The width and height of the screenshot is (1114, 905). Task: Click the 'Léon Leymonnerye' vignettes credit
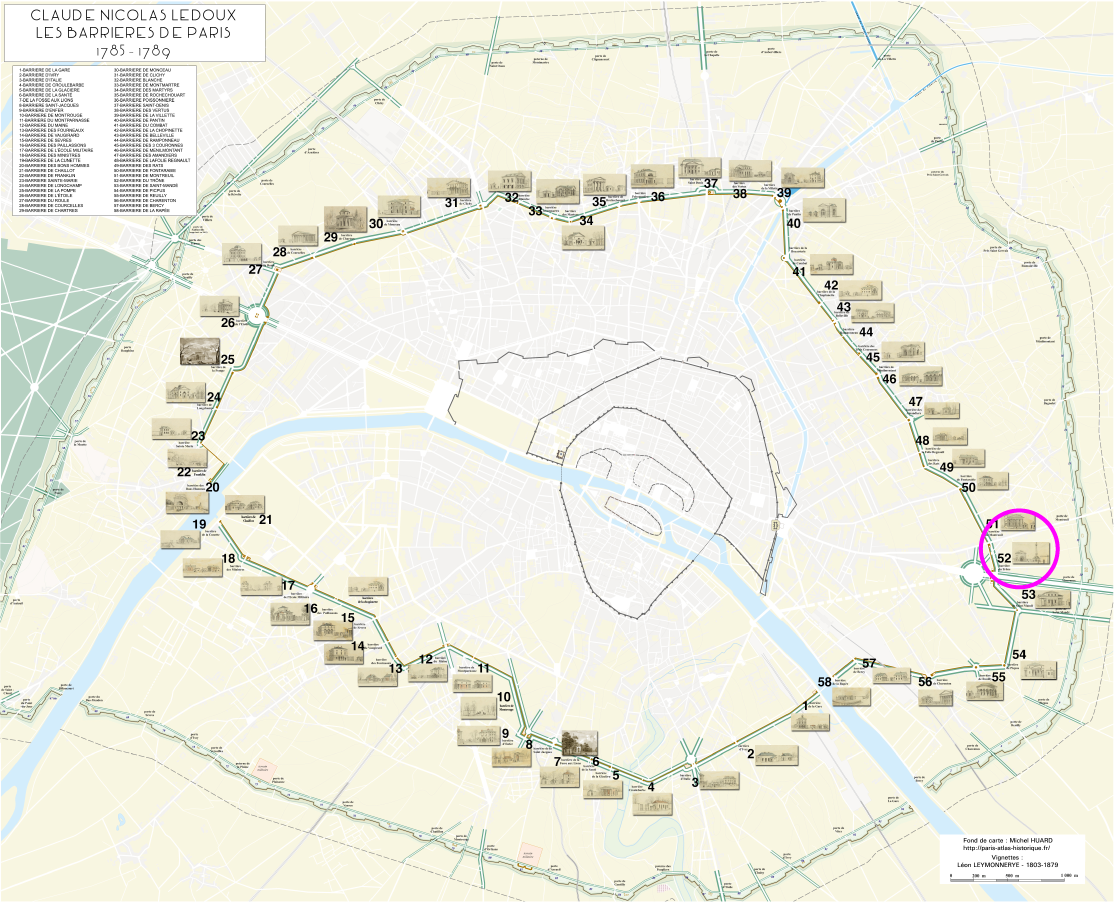[1007, 864]
